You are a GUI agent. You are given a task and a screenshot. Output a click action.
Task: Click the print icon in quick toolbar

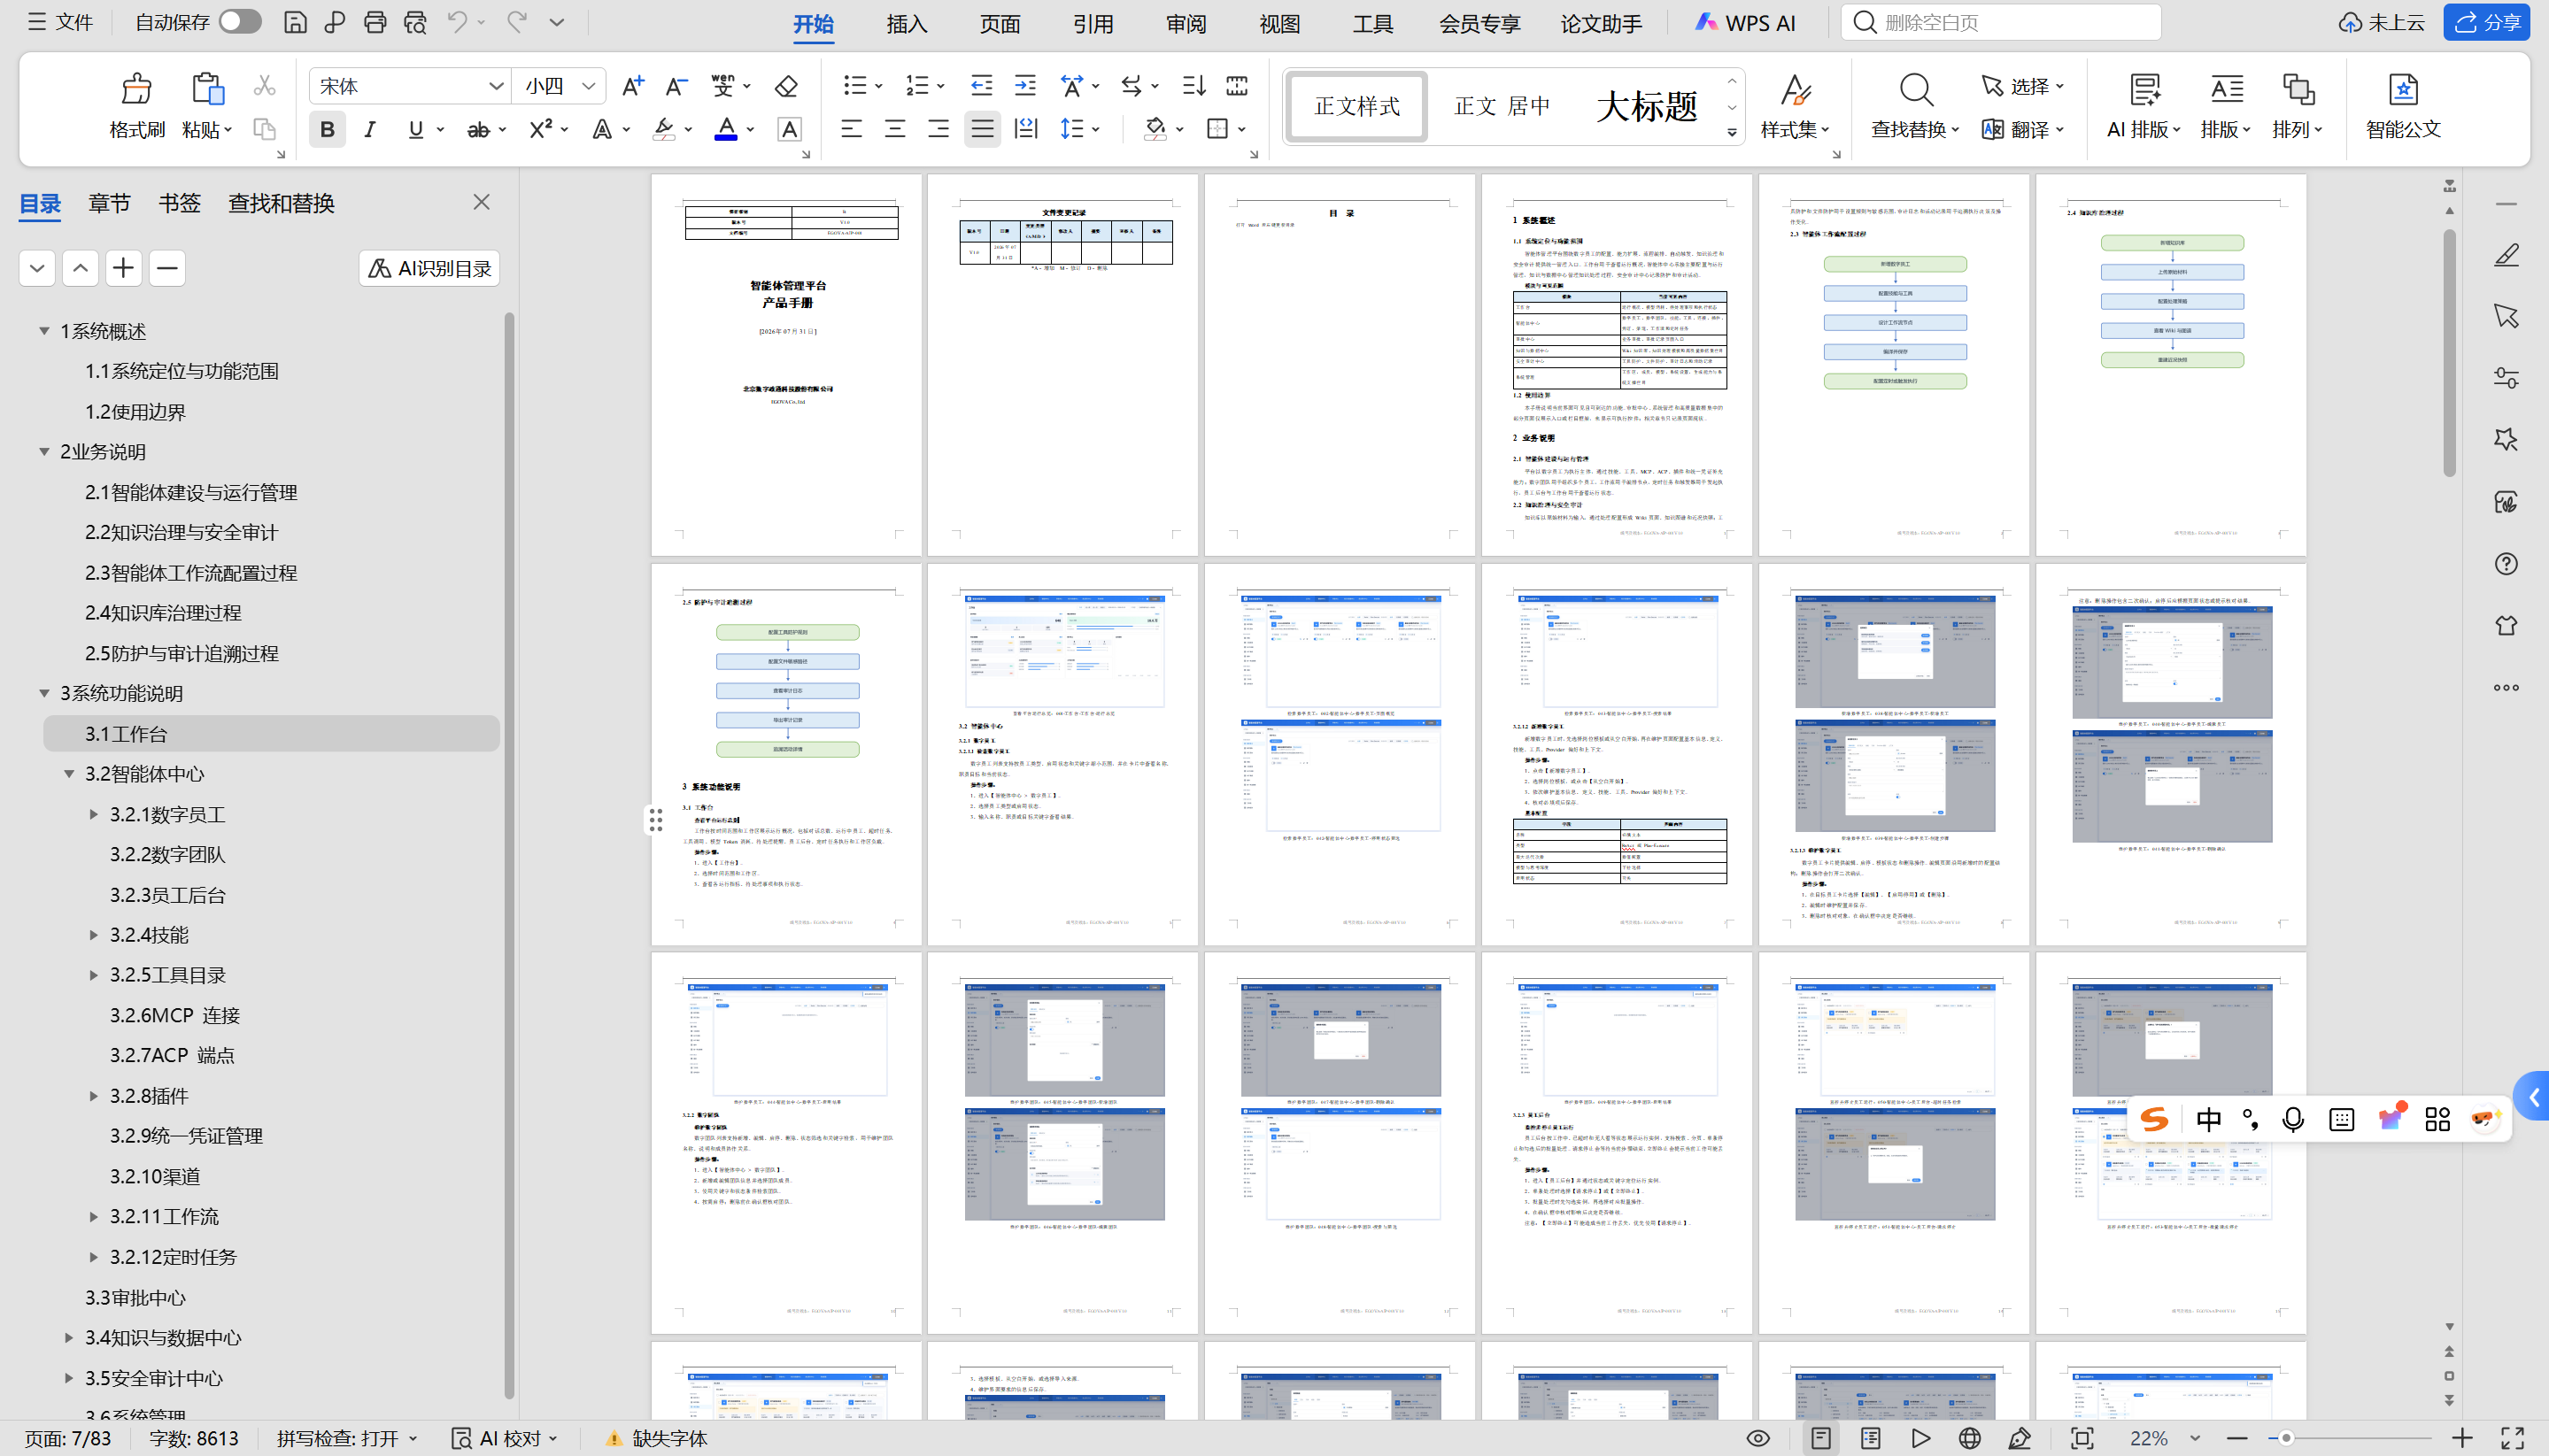point(375,22)
